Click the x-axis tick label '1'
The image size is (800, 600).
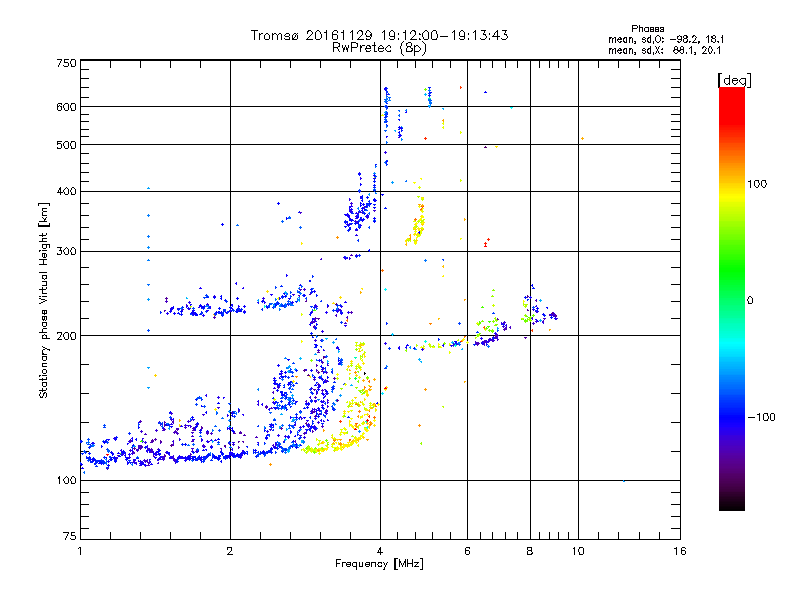click(80, 551)
